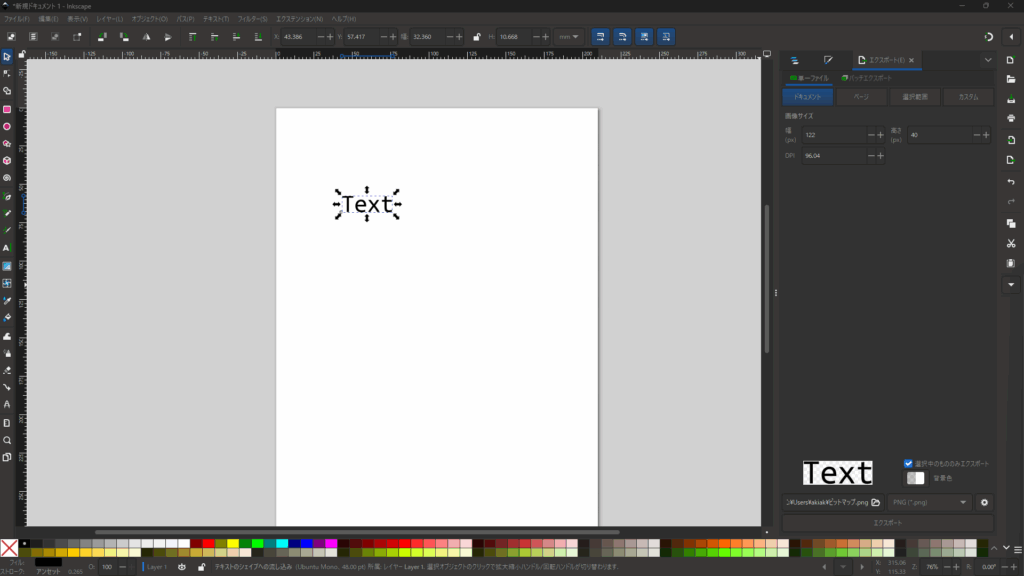Image resolution: width=1024 pixels, height=576 pixels.
Task: Browse for export file using folder icon
Action: point(875,502)
